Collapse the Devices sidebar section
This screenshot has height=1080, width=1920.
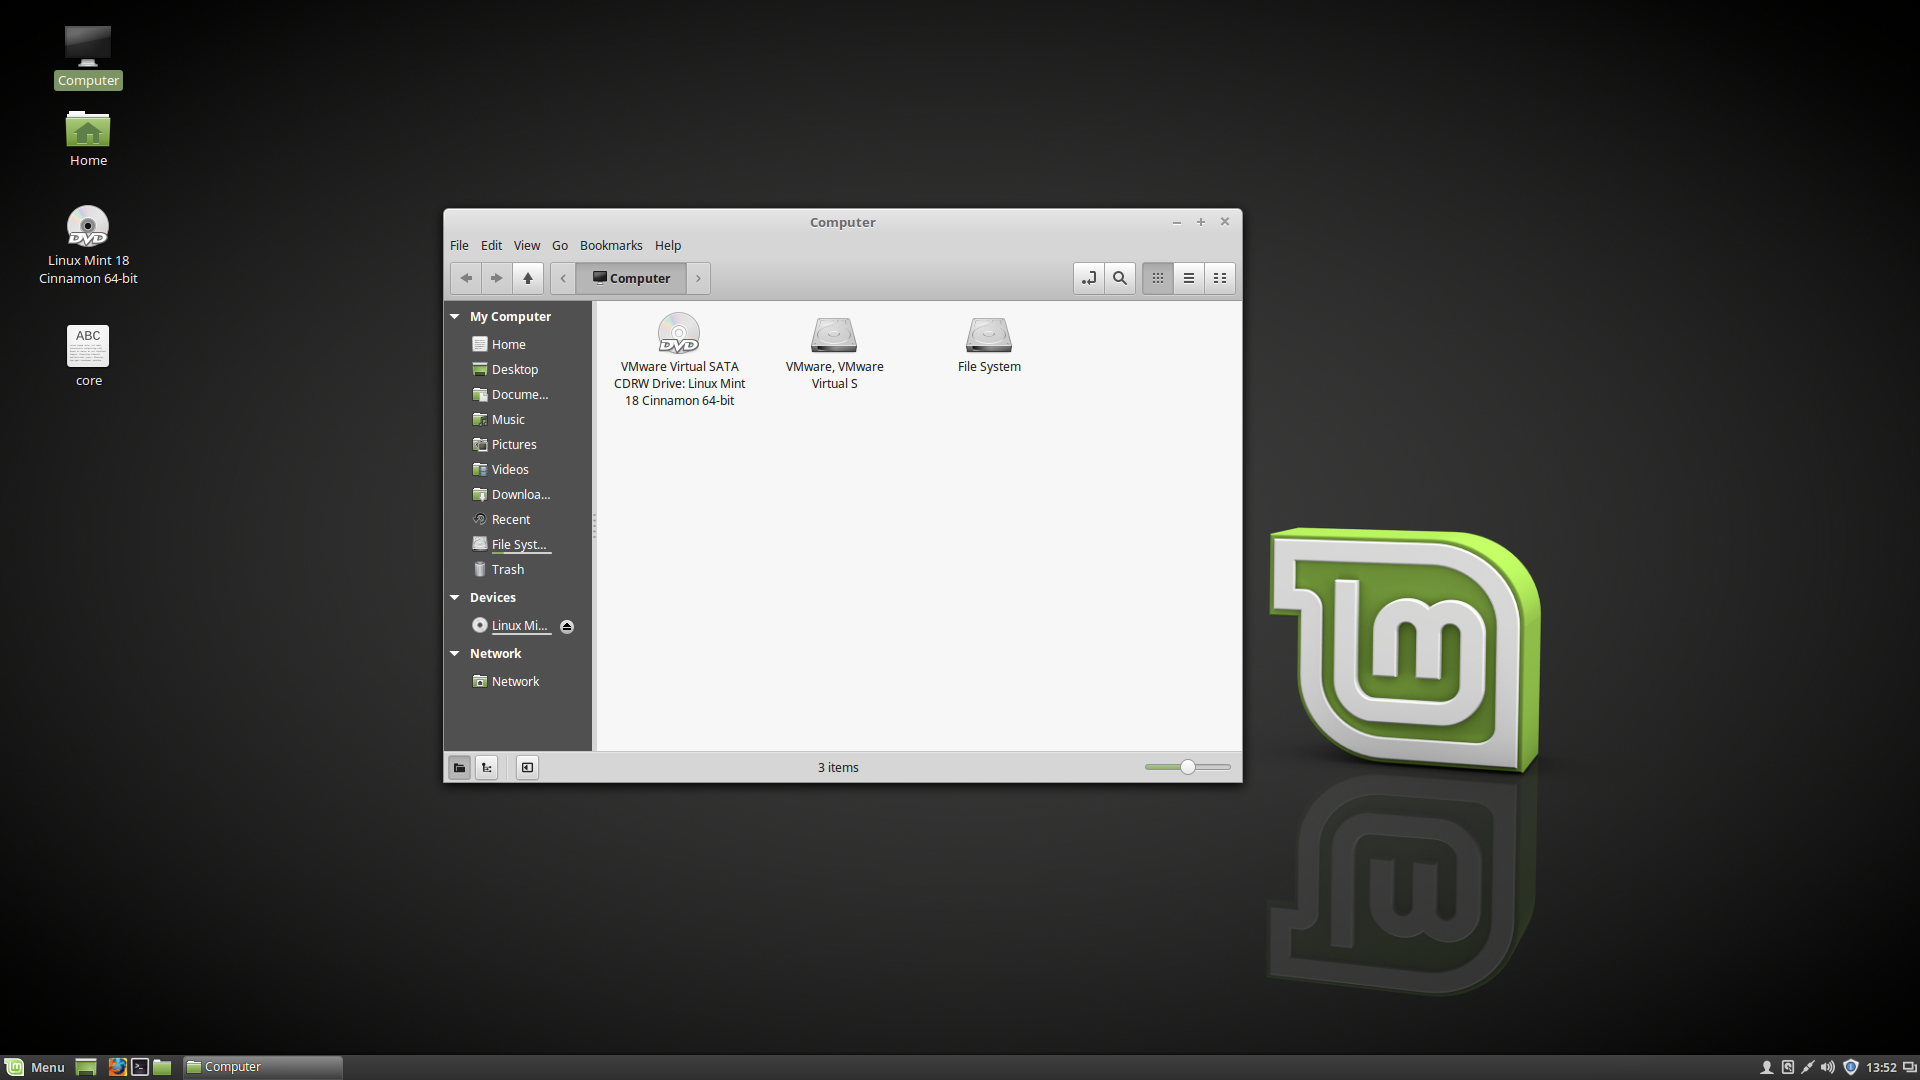pos(455,597)
